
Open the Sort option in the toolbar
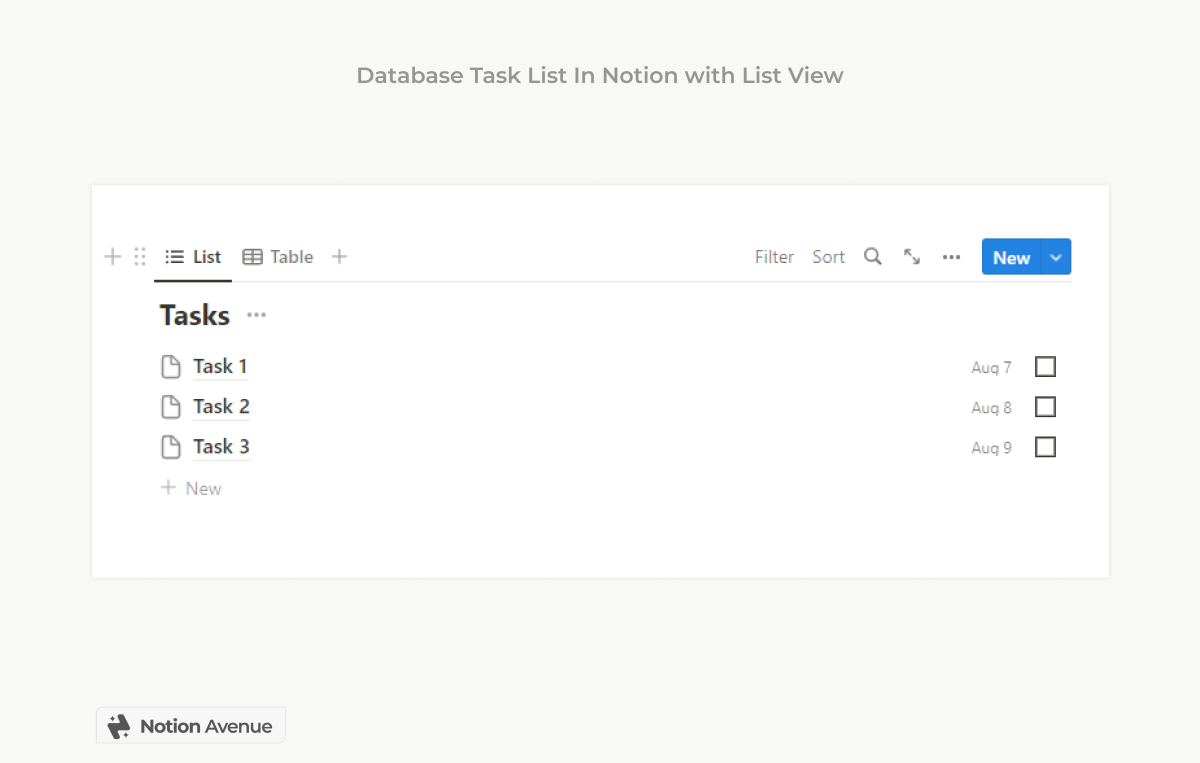point(828,256)
